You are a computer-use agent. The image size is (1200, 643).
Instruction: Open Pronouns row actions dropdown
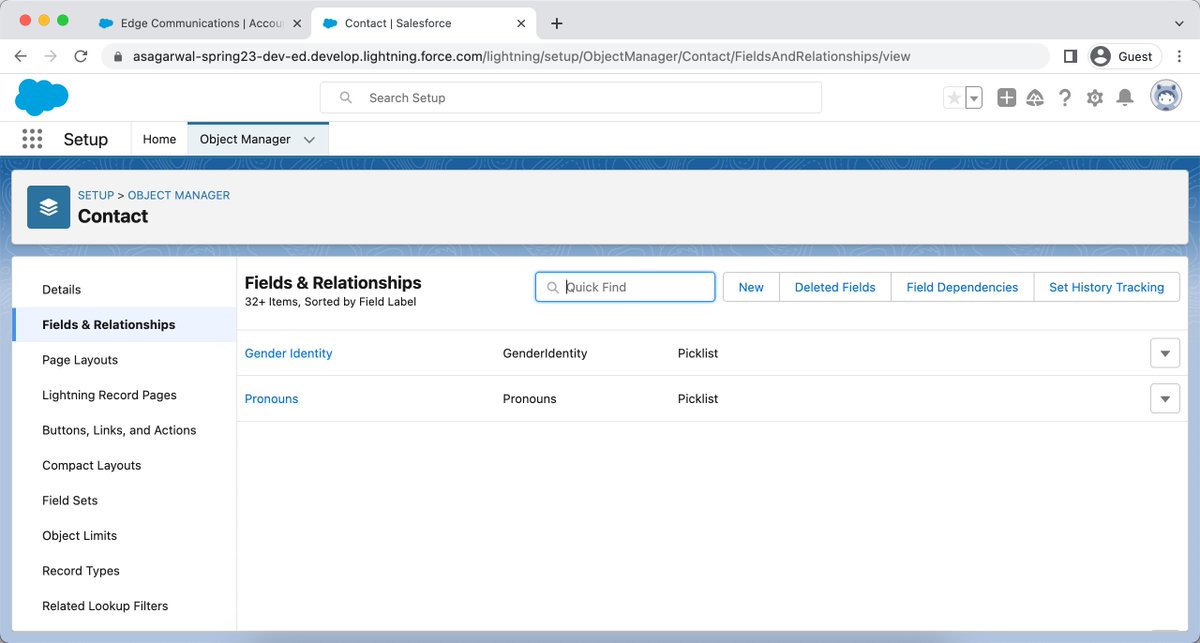click(x=1165, y=398)
